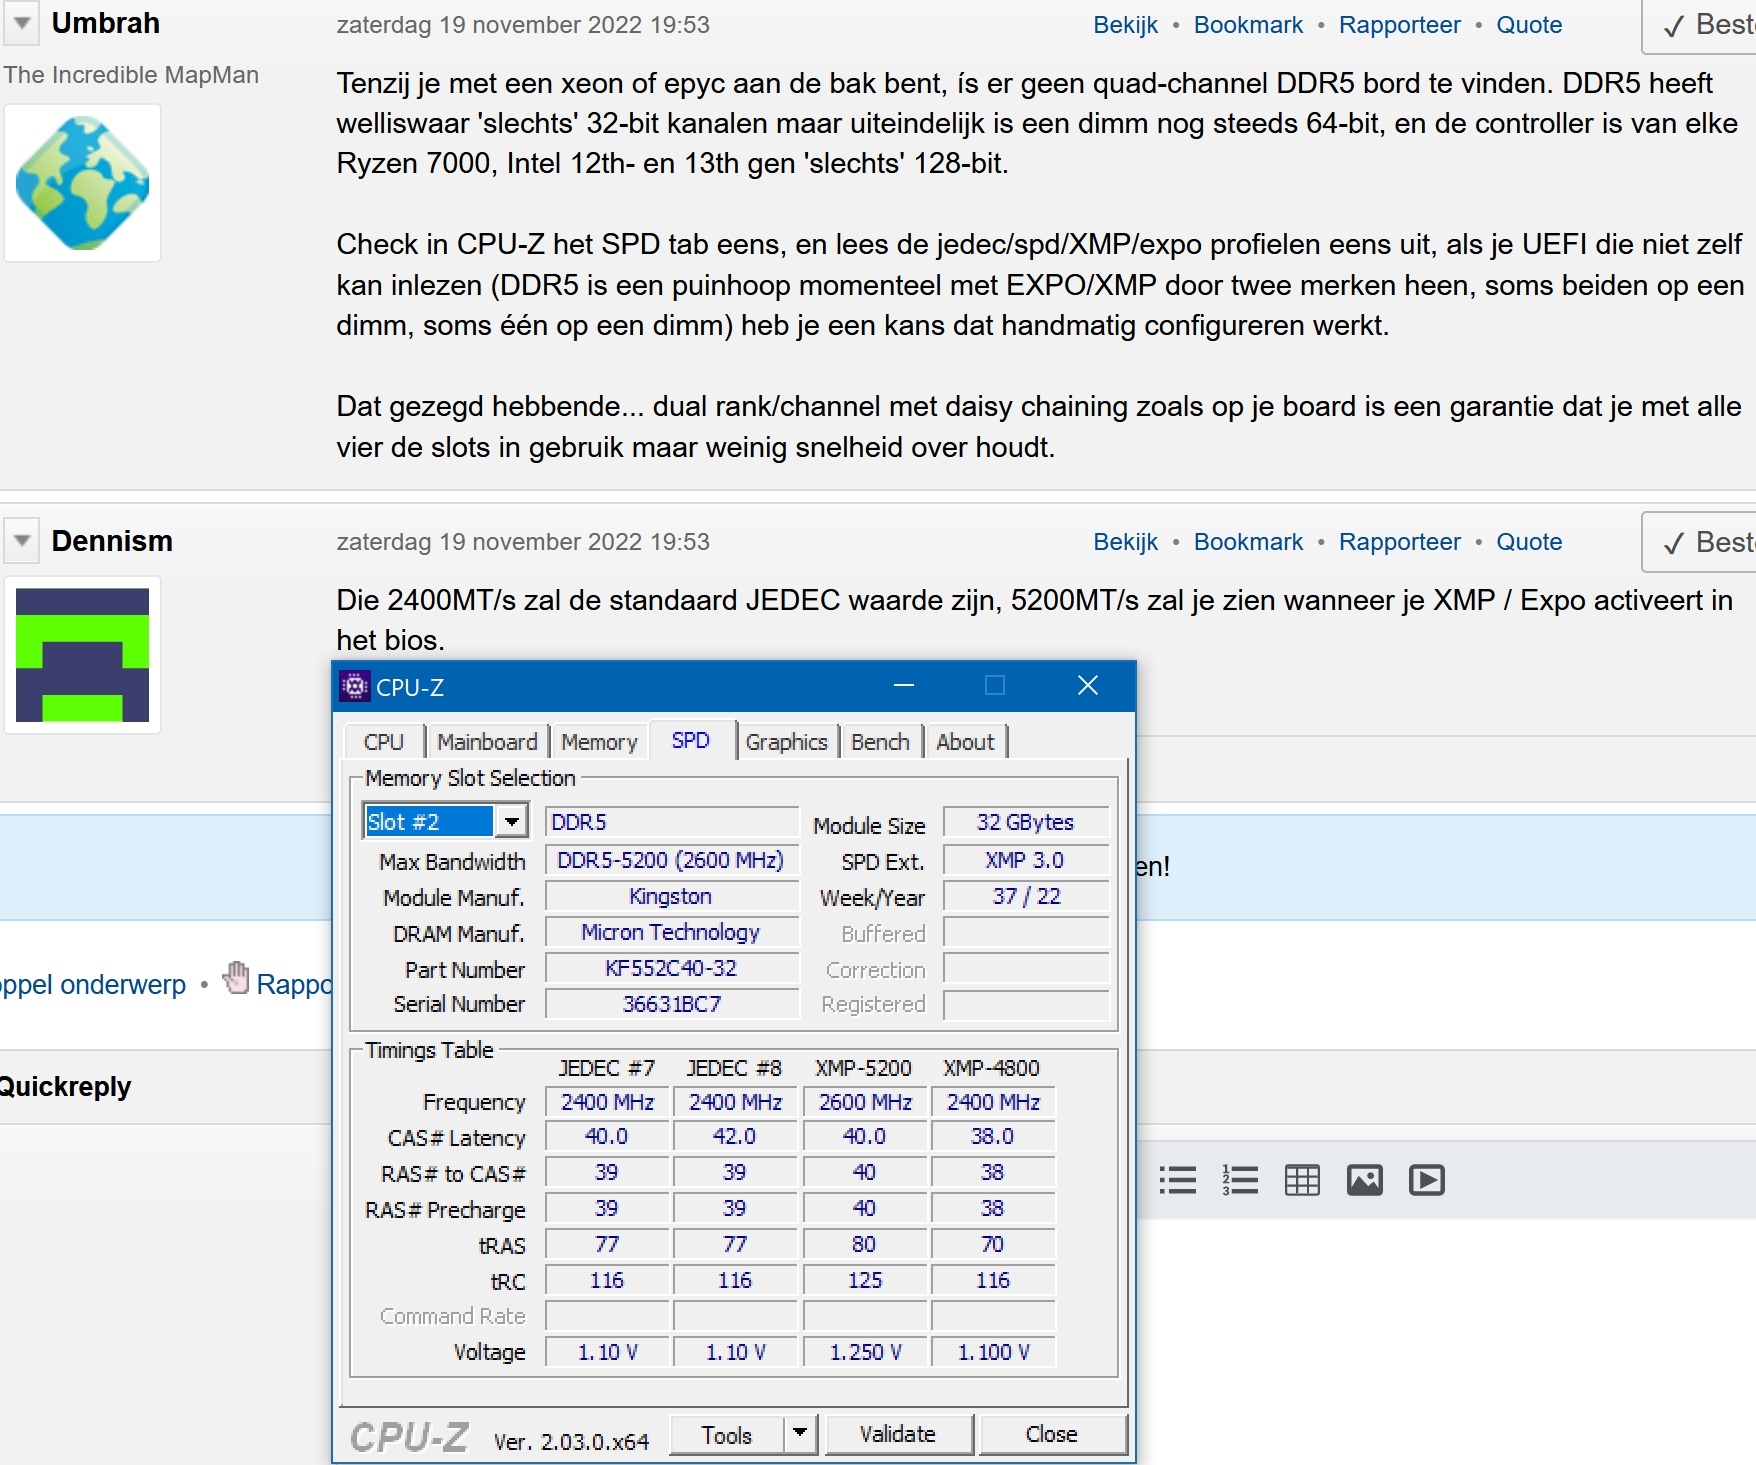Screen dimensions: 1756x1465
Task: Click the XMP-5200 voltage 1.250 V cell
Action: 865,1352
